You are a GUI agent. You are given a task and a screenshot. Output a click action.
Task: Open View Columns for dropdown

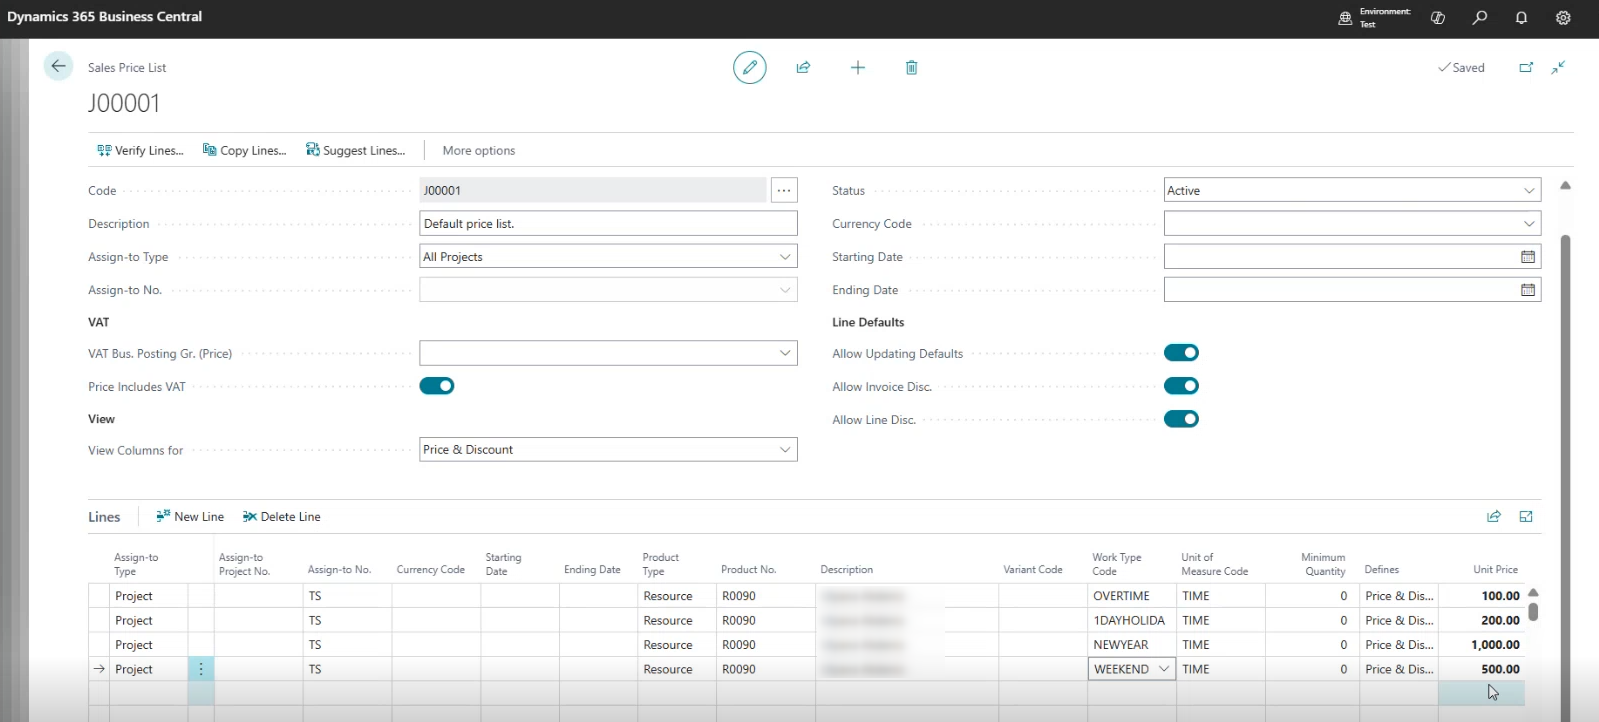785,450
